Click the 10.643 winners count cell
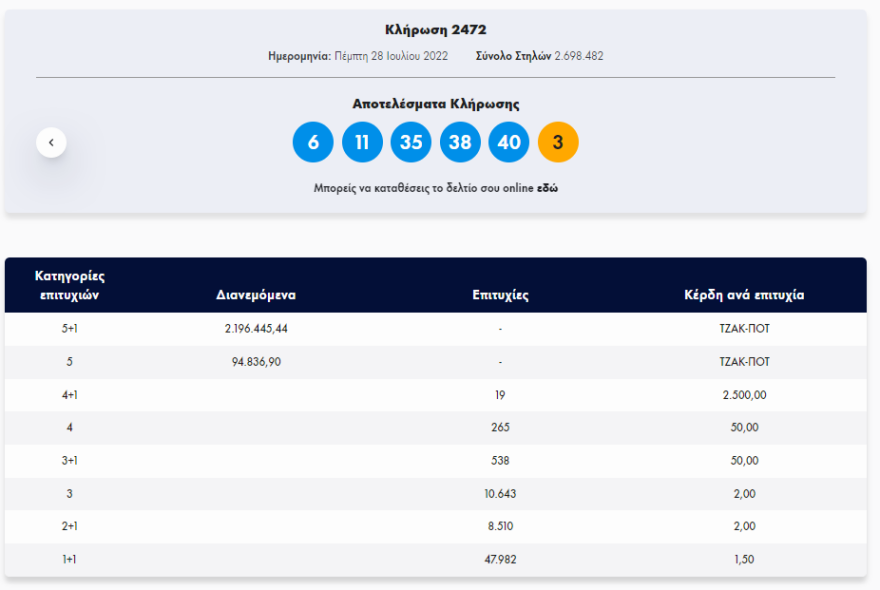Viewport: 880px width, 590px height. [x=500, y=494]
